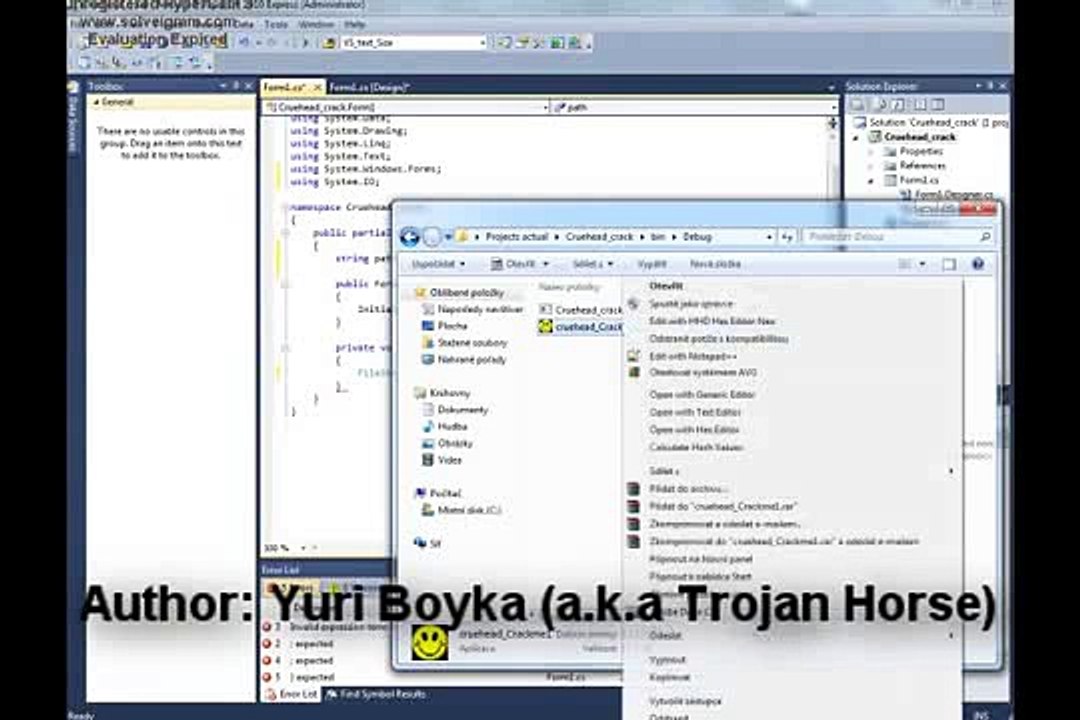
Task: Open the find combo box dropdown in the toolbar
Action: 482,43
